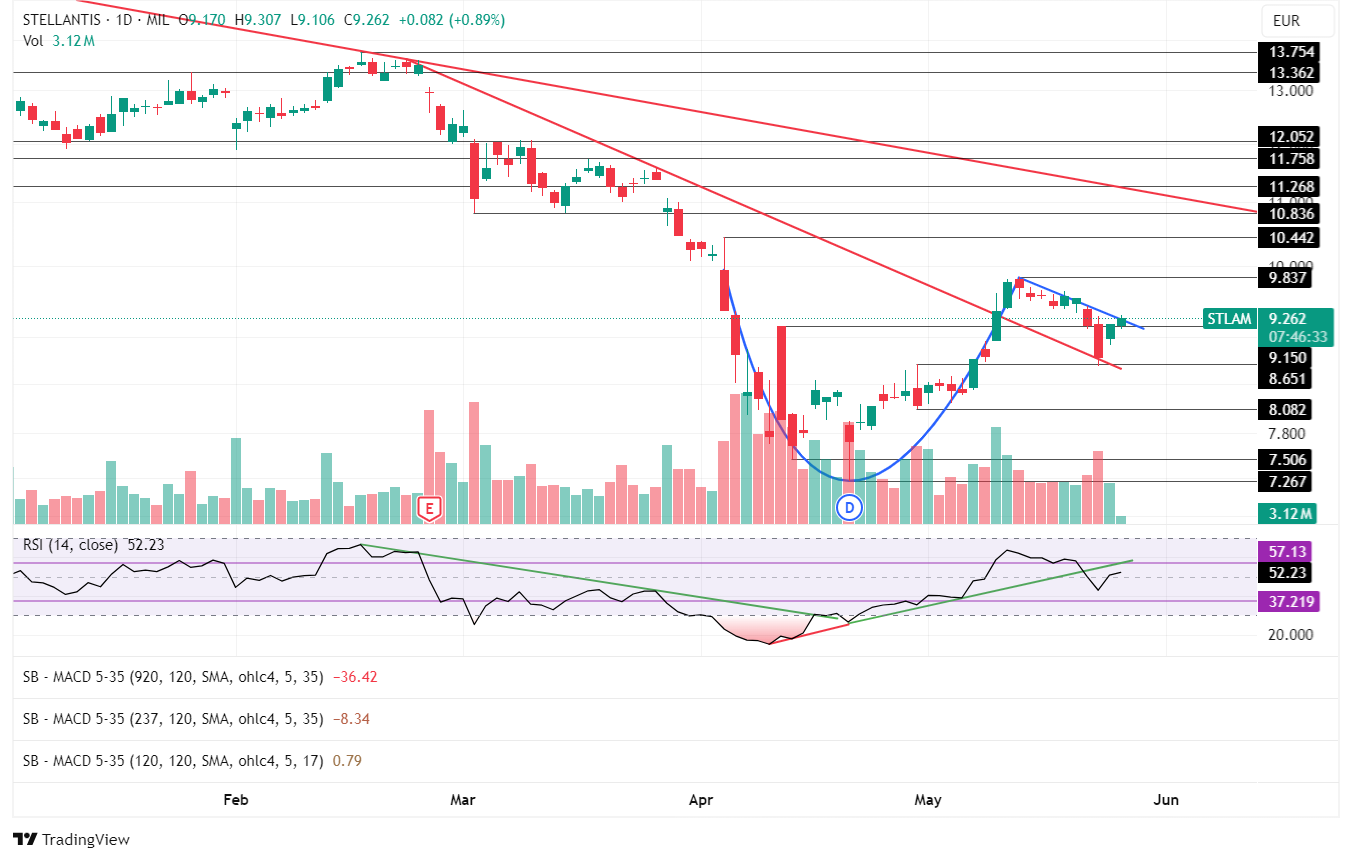The width and height of the screenshot is (1352, 860).
Task: Click the purple 37.219 RSI axis label
Action: (1290, 602)
